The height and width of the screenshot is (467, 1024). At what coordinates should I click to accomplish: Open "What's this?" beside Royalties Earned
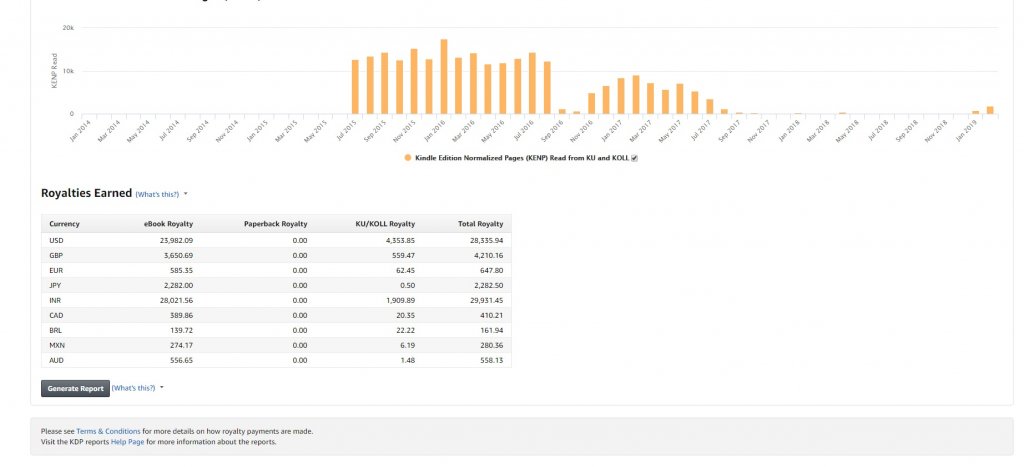pos(157,194)
